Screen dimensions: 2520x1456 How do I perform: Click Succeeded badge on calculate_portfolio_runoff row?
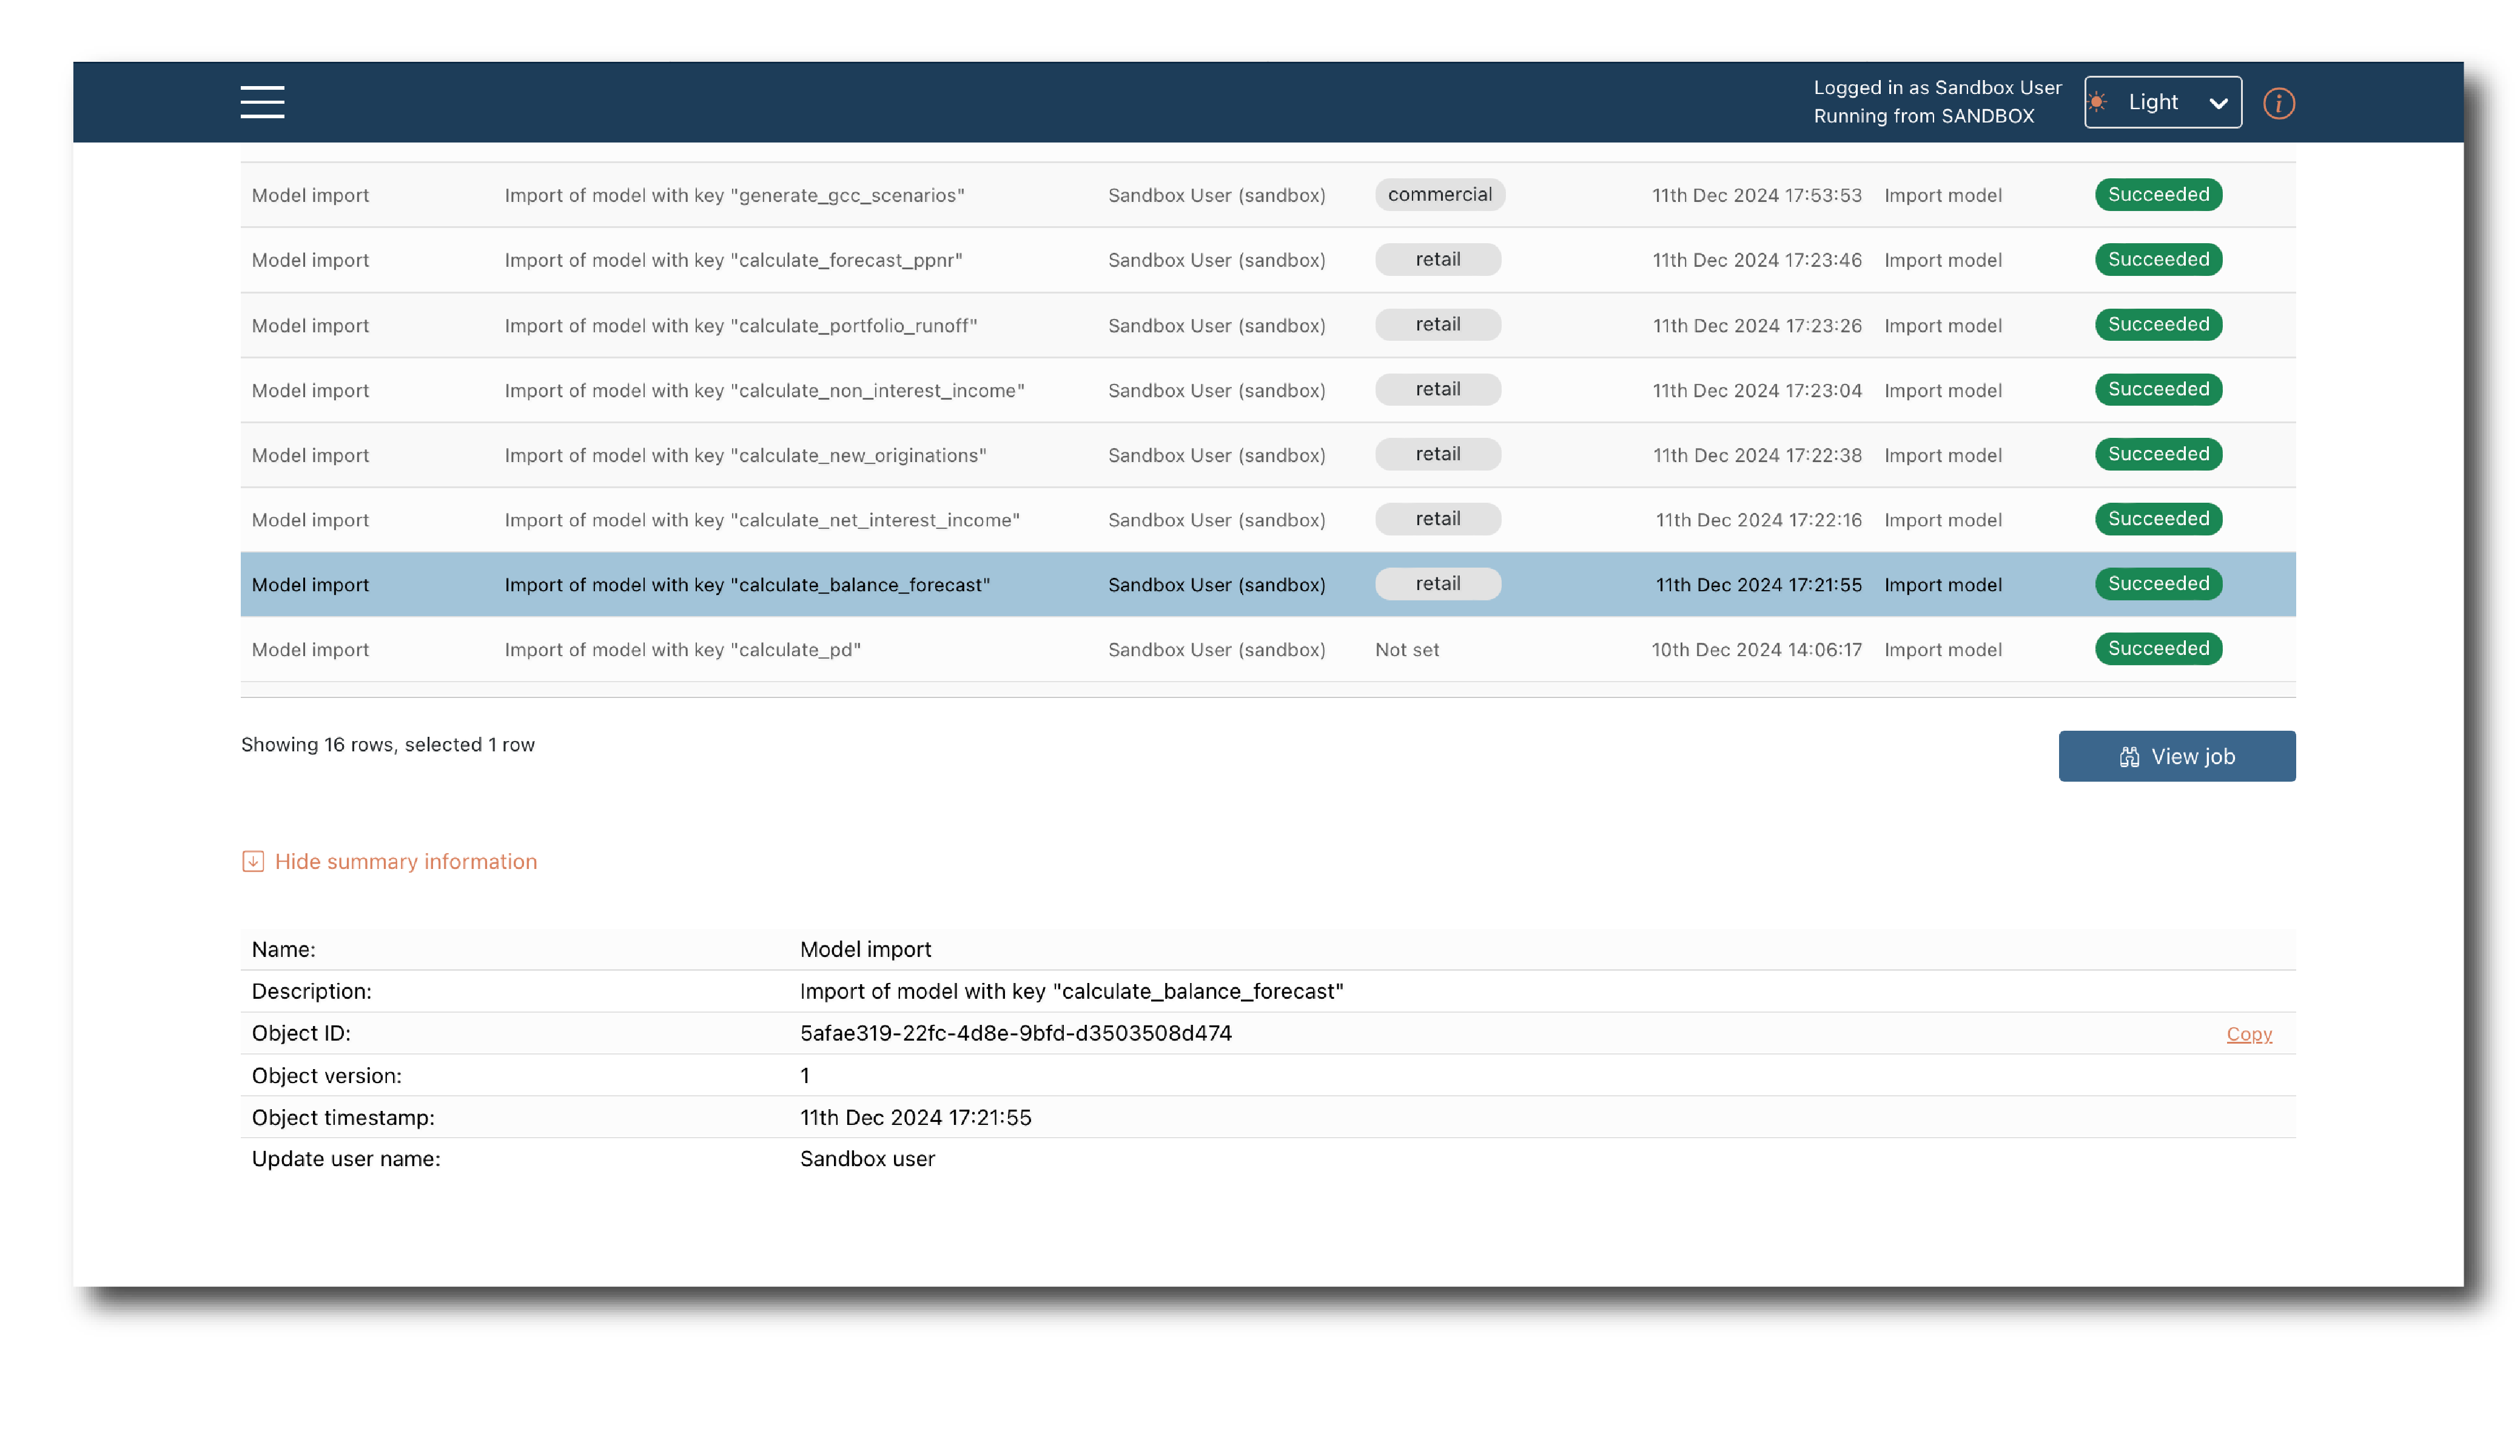point(2158,324)
